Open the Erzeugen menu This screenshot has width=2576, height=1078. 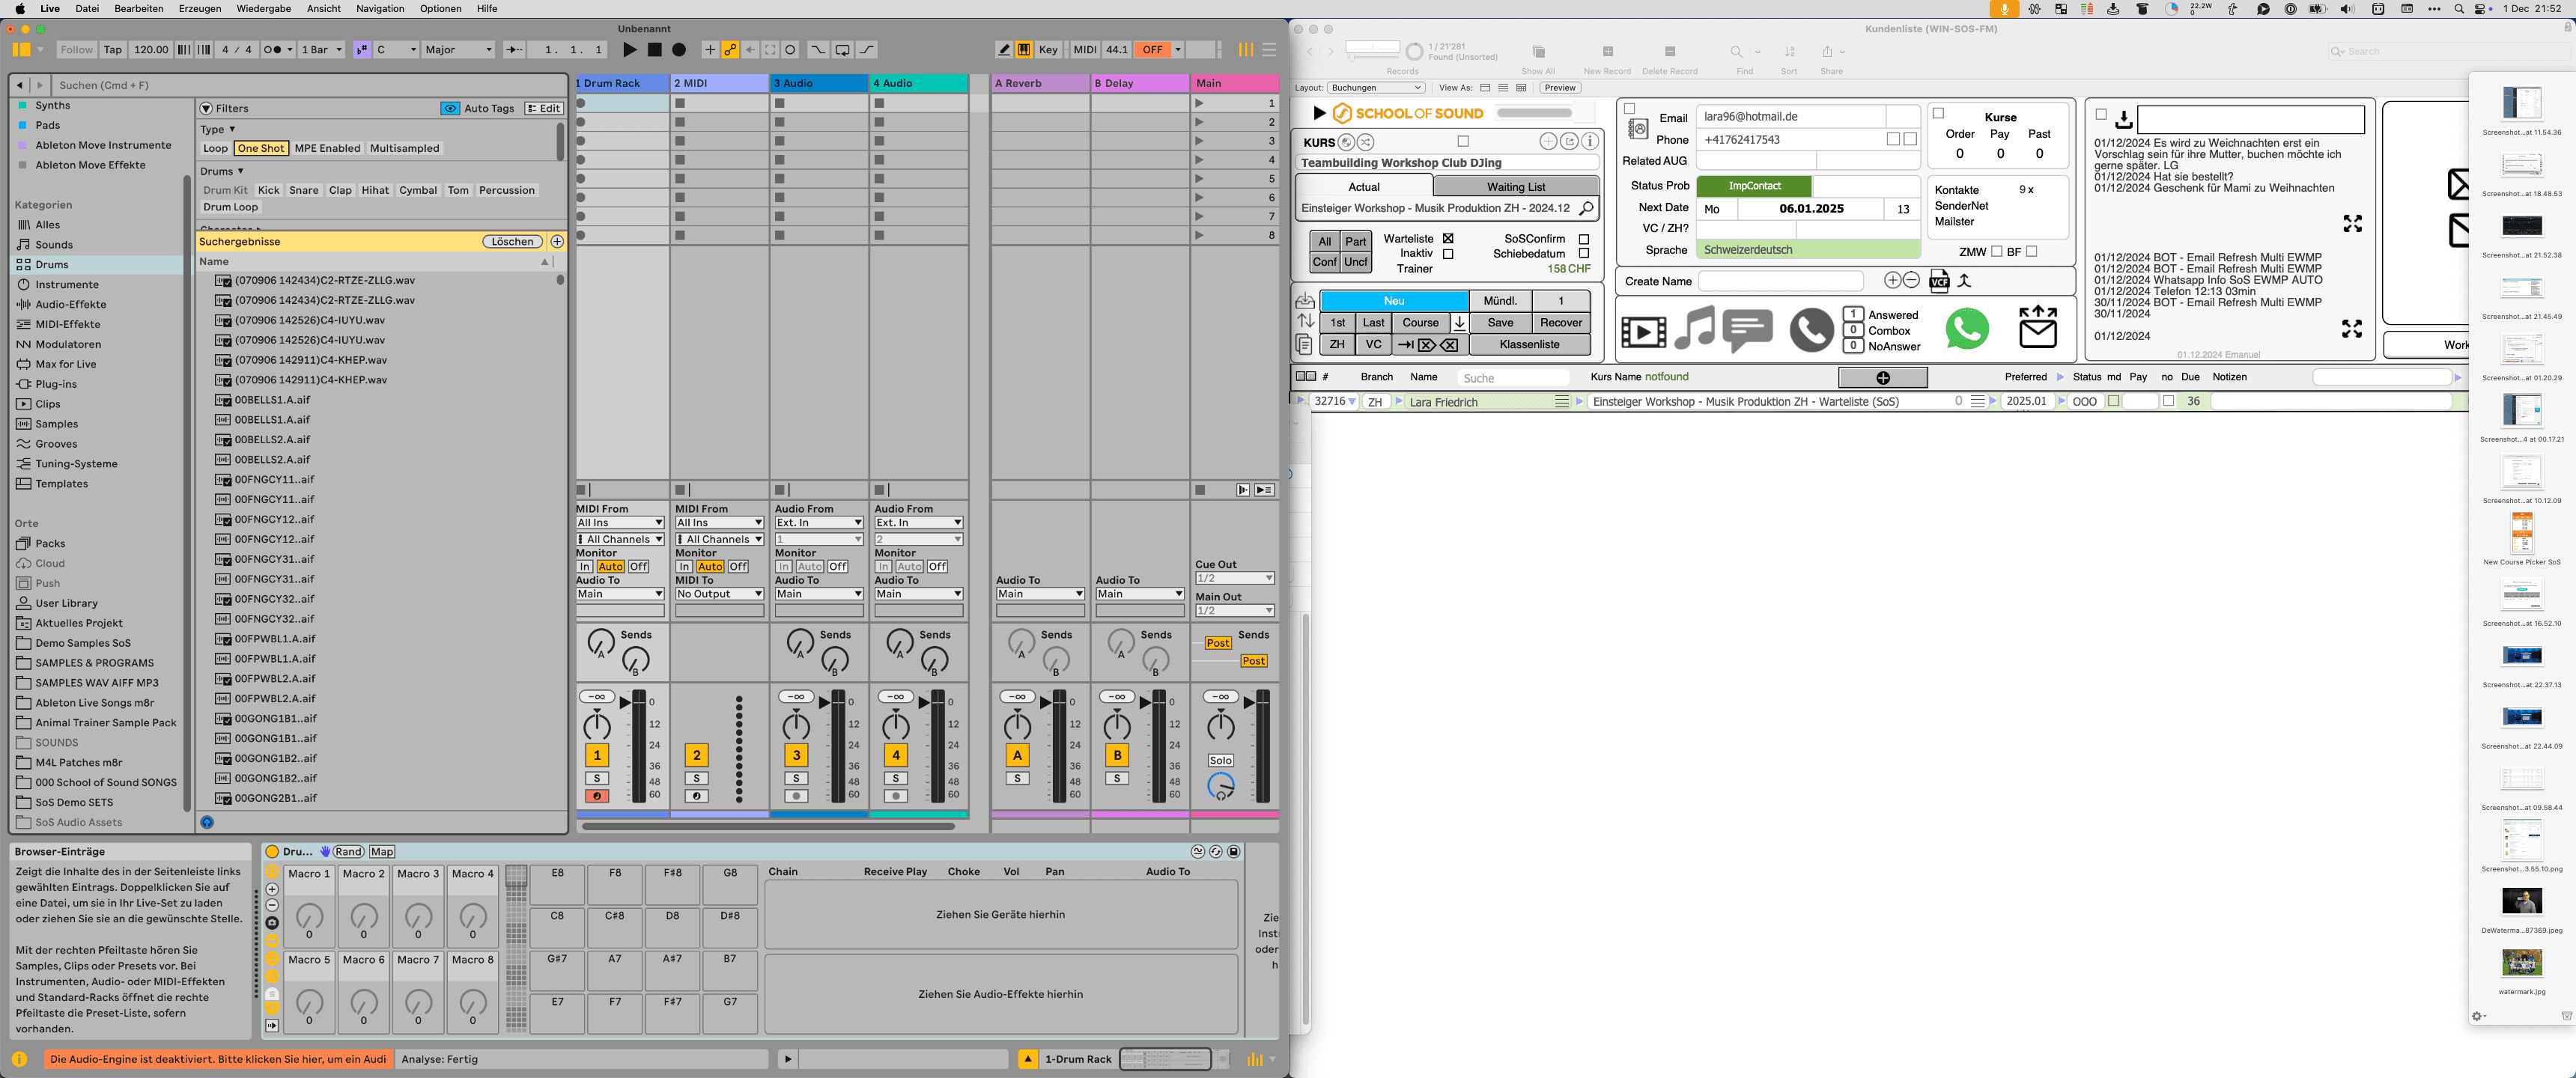tap(200, 8)
